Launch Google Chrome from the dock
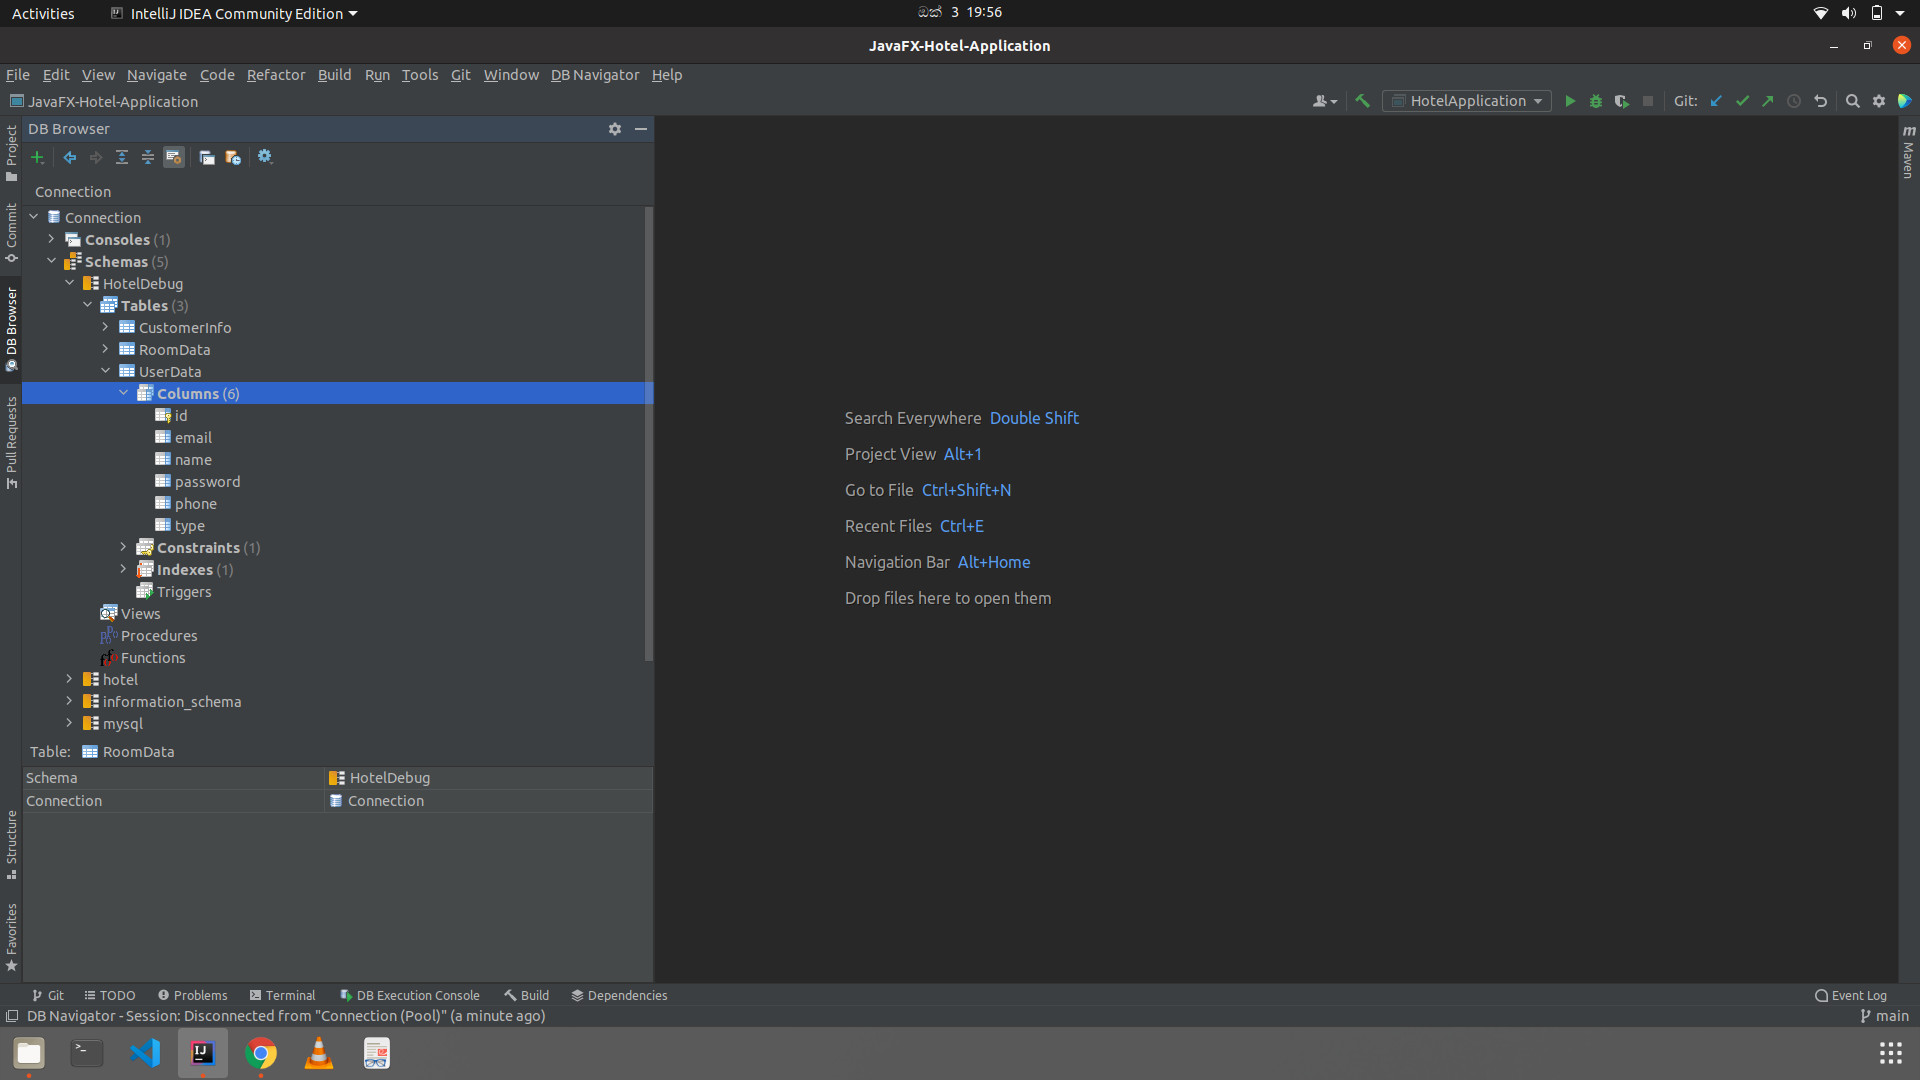This screenshot has height=1080, width=1920. click(x=261, y=1053)
